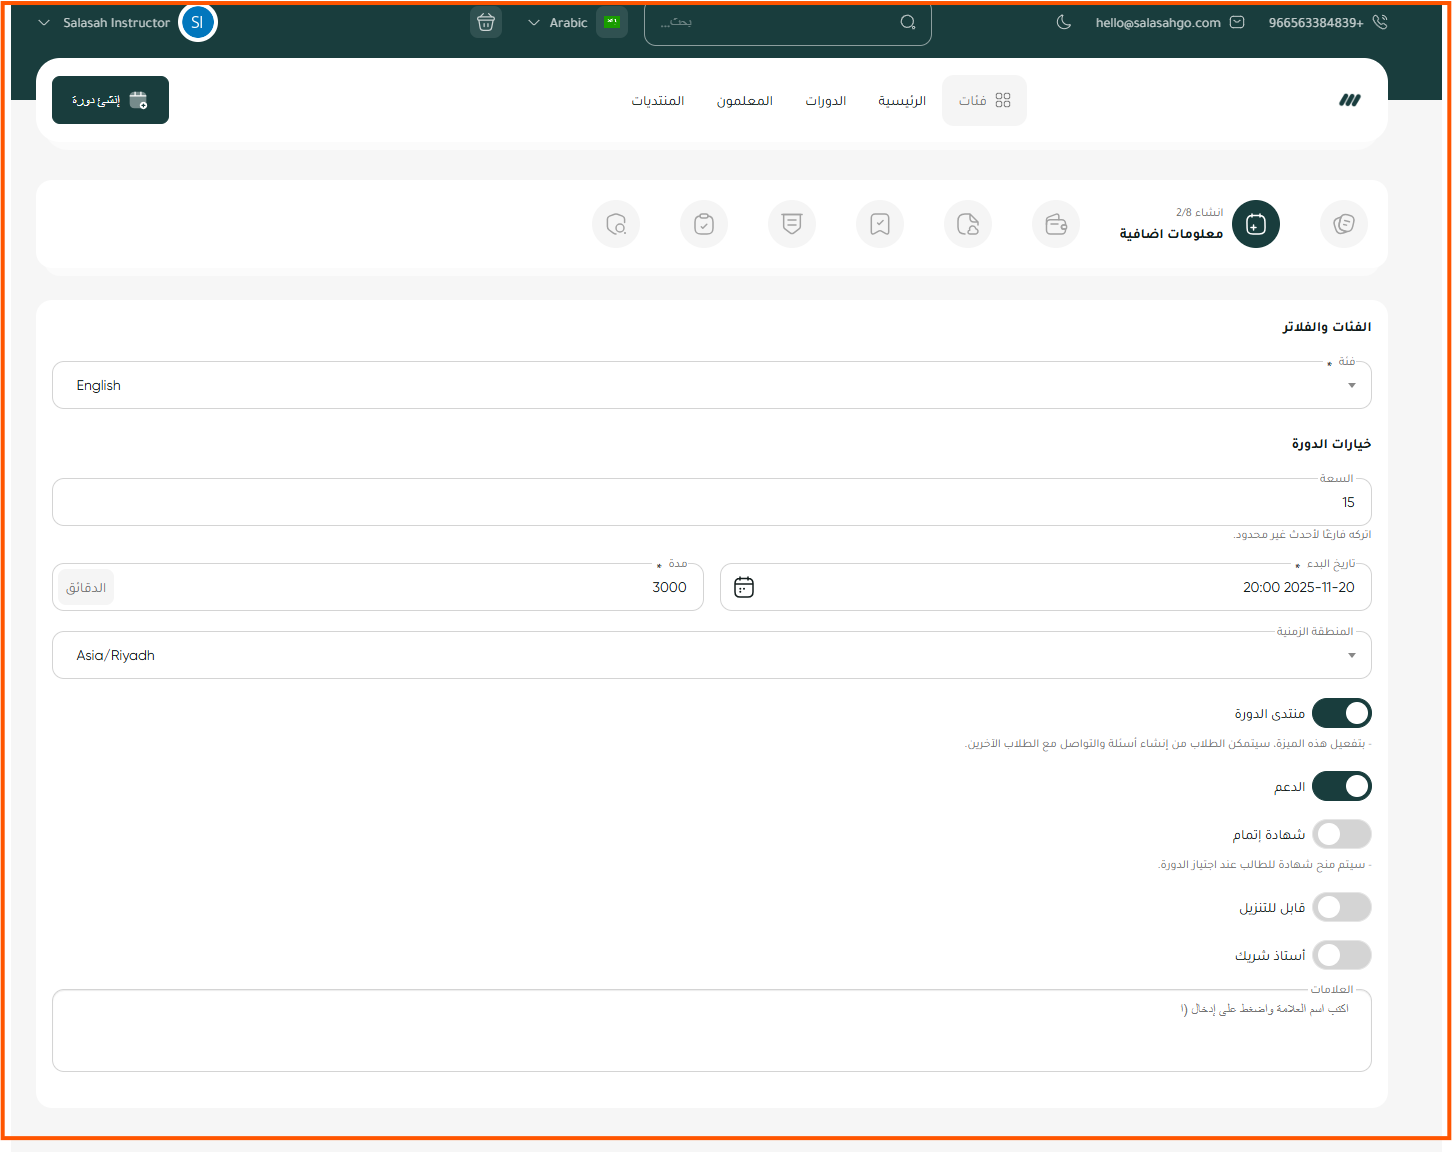Go to the bookmark-check step icon
This screenshot has height=1152, width=1452.
point(880,224)
